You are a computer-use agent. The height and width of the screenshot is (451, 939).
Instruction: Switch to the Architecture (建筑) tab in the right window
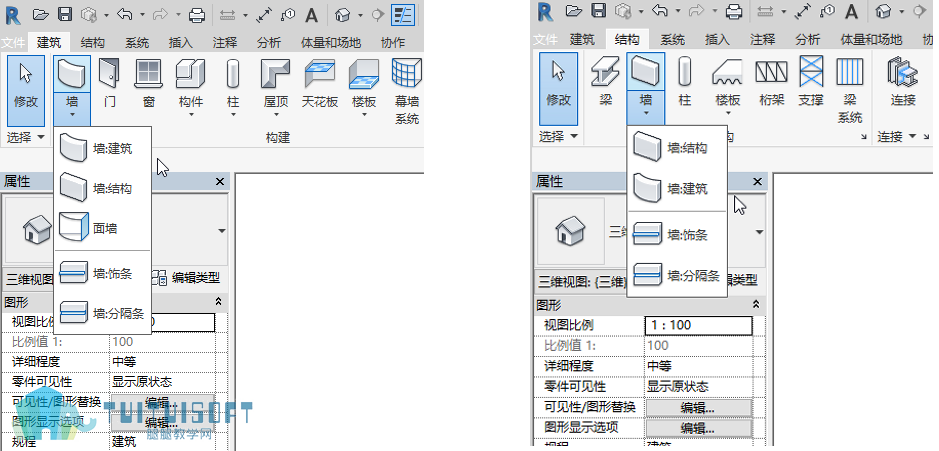coord(582,40)
